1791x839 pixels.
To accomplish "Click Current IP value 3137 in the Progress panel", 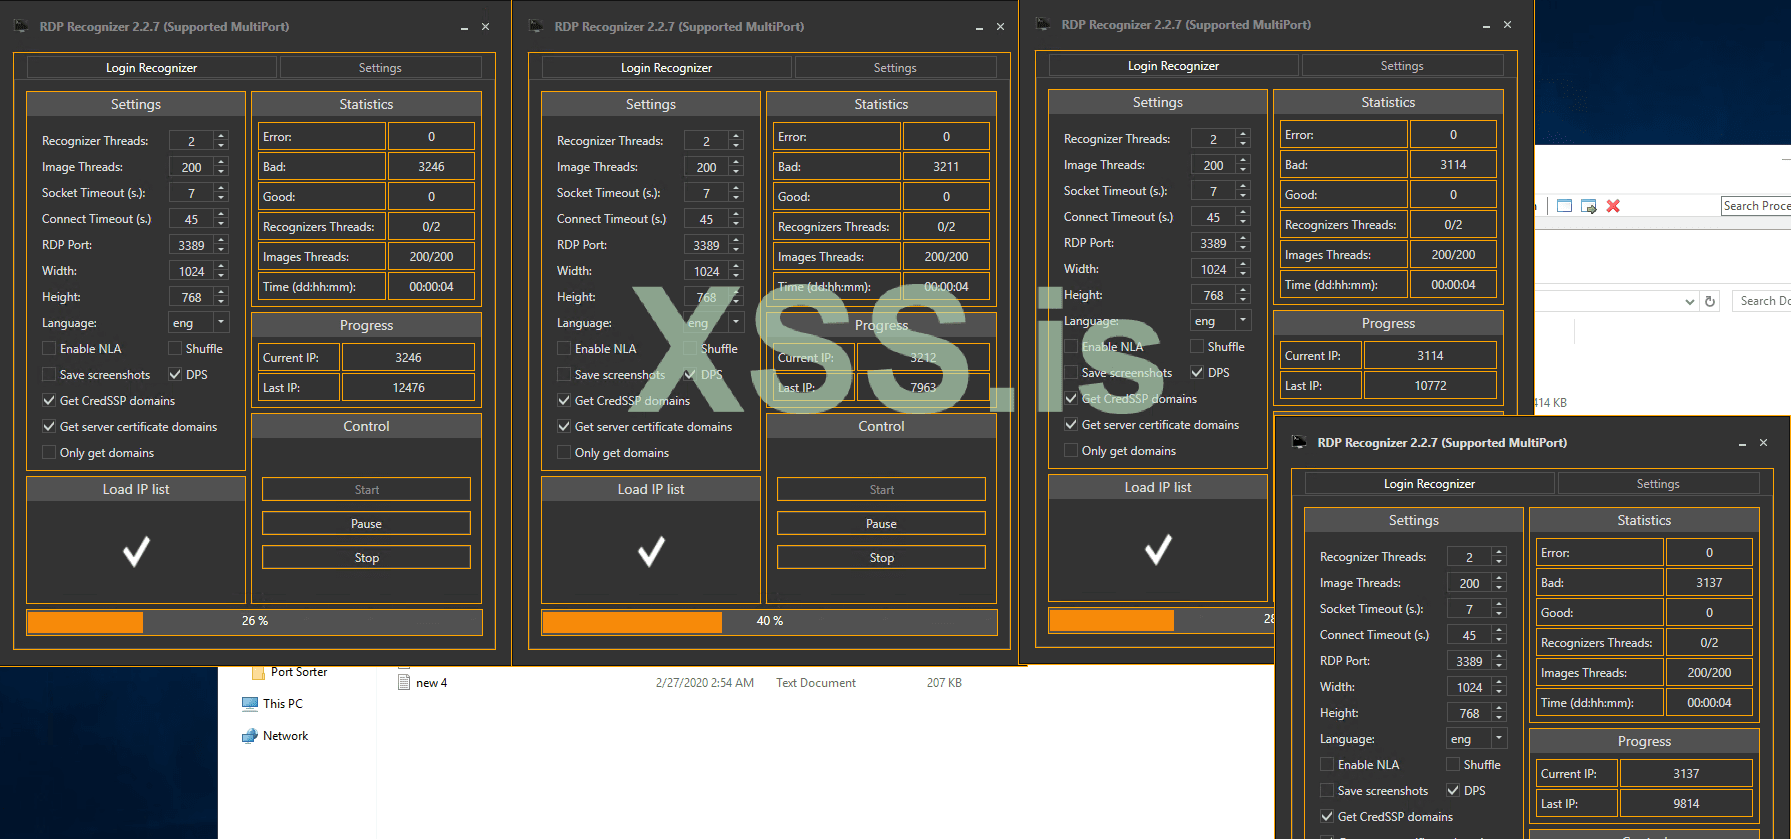I will pyautogui.click(x=1686, y=774).
